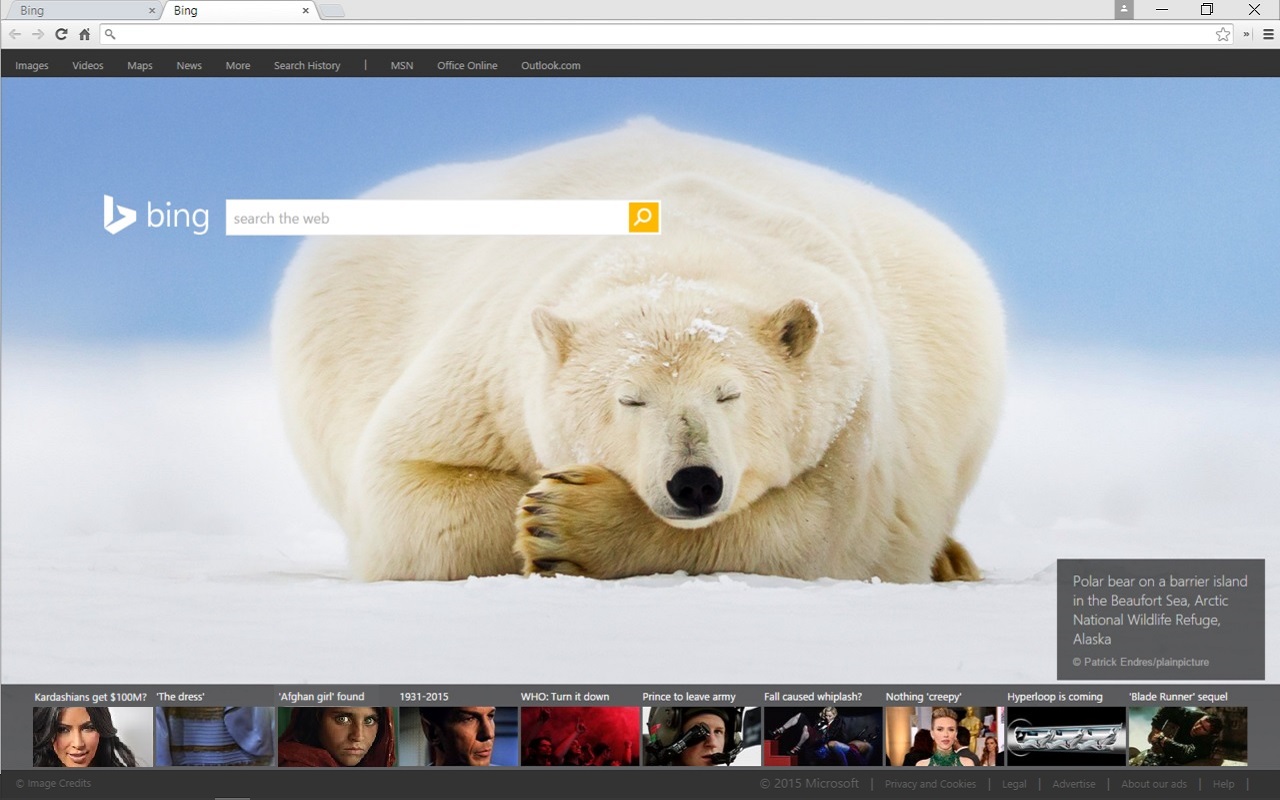Open the browser overflow menu chevron

coord(1245,33)
